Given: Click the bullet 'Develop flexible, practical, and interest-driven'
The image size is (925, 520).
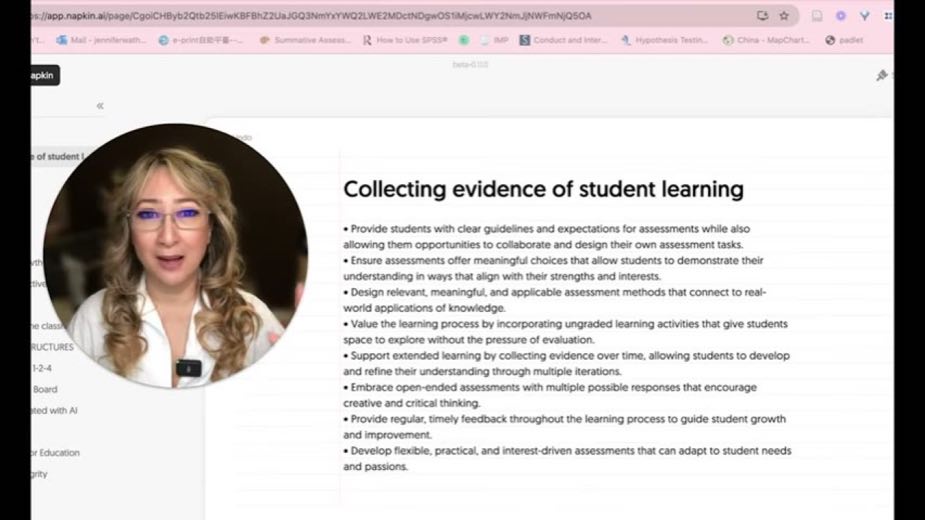Looking at the screenshot, I should tap(568, 459).
